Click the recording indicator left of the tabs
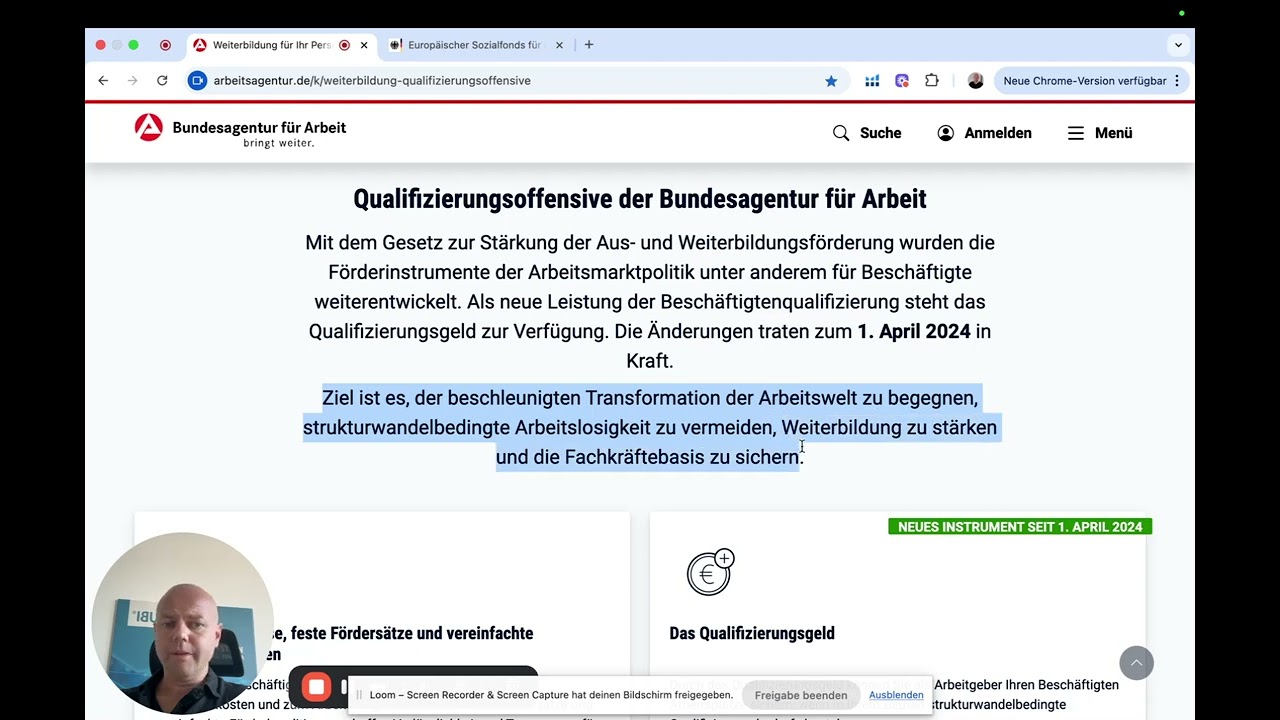 click(166, 45)
